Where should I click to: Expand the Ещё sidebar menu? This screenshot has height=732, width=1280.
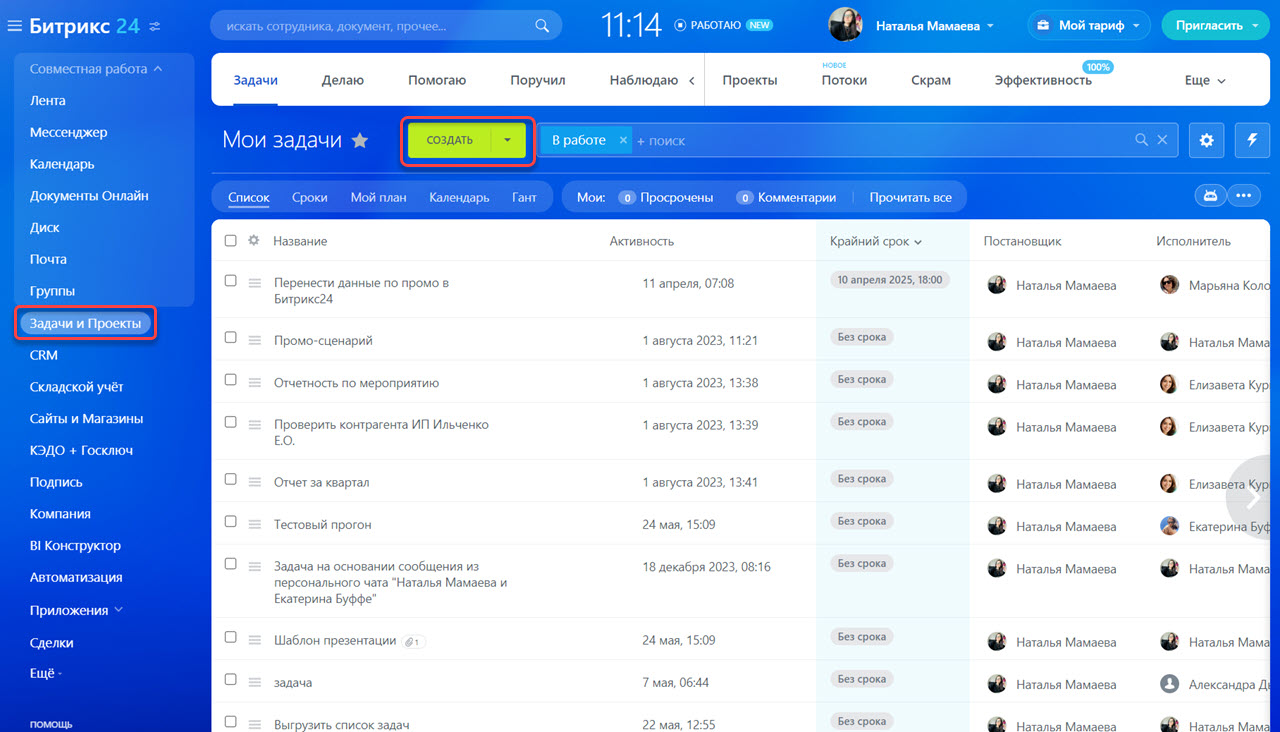45,674
